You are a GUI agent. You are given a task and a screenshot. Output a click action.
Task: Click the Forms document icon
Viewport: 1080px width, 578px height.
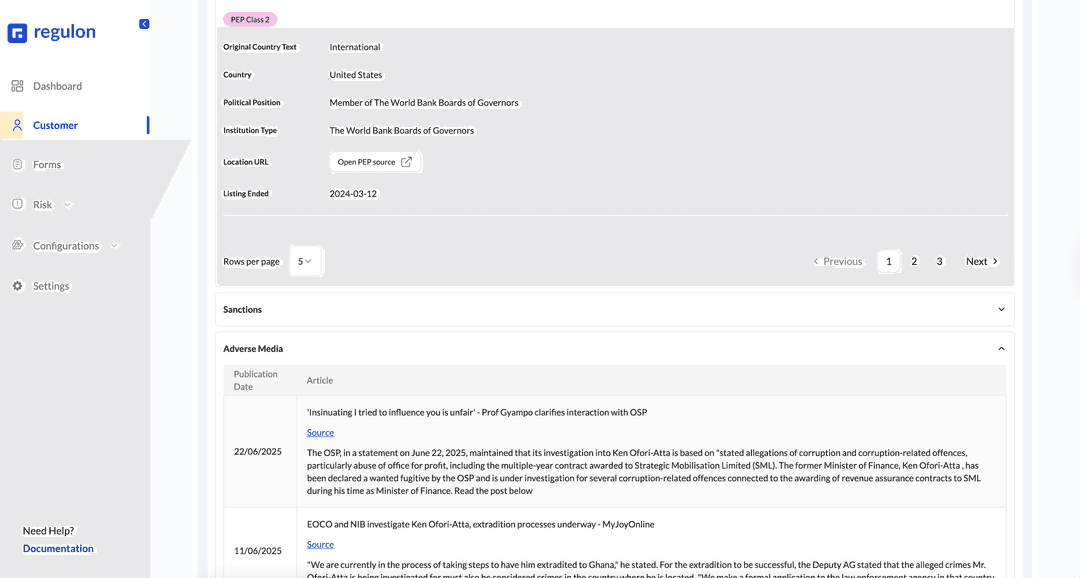(x=17, y=164)
